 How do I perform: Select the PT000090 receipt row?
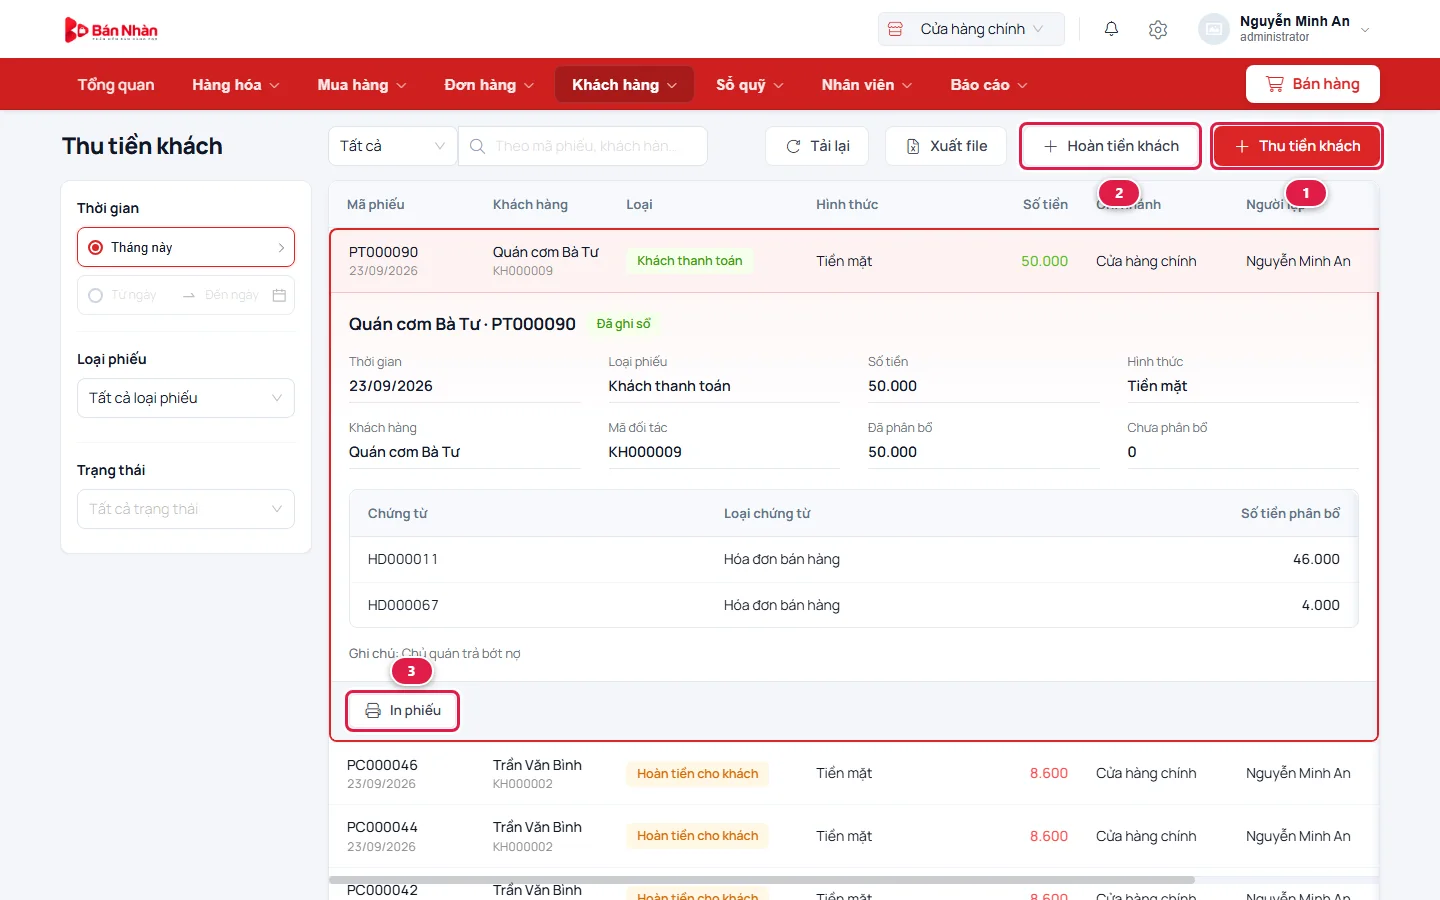point(854,261)
